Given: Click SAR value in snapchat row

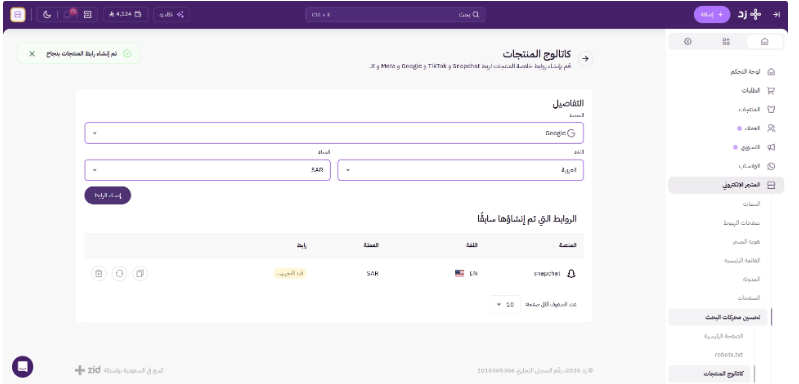Looking at the screenshot, I should 372,273.
